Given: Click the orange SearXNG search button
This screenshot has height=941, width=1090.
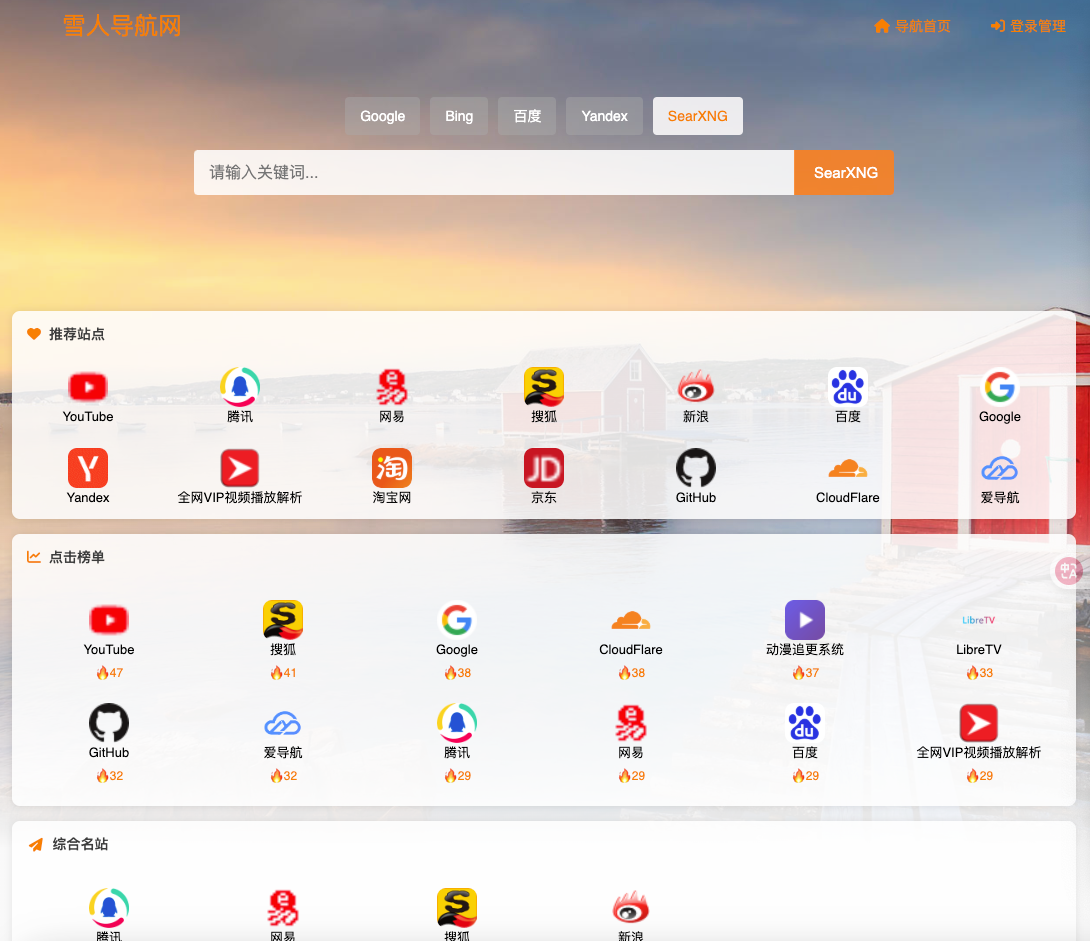Looking at the screenshot, I should pyautogui.click(x=844, y=172).
